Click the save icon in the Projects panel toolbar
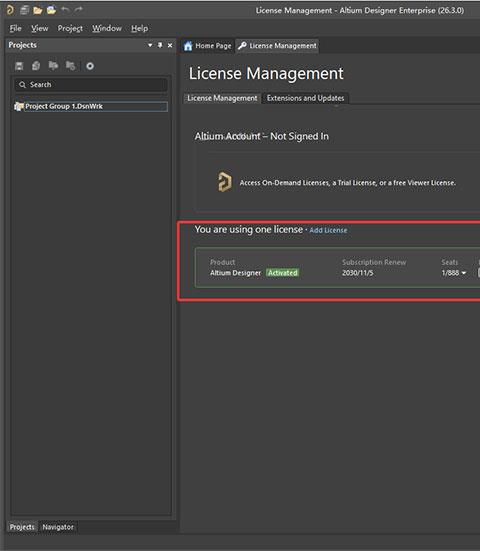 click(x=19, y=66)
